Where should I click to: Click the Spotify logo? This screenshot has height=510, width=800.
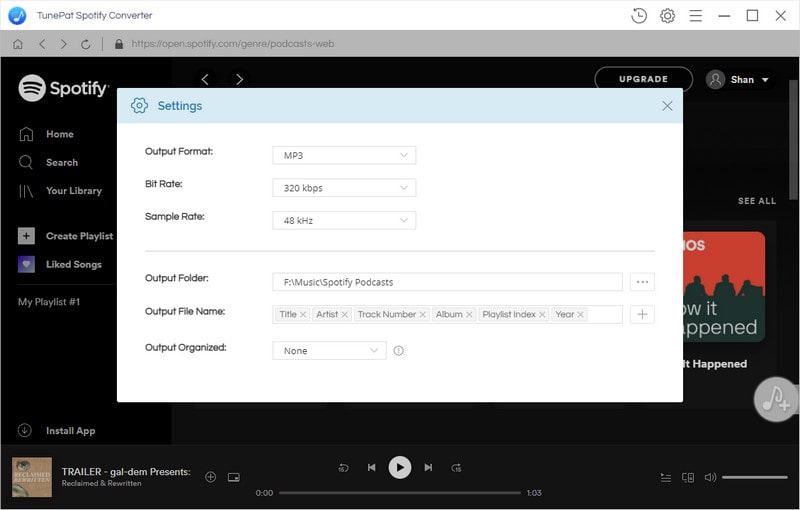click(x=63, y=88)
